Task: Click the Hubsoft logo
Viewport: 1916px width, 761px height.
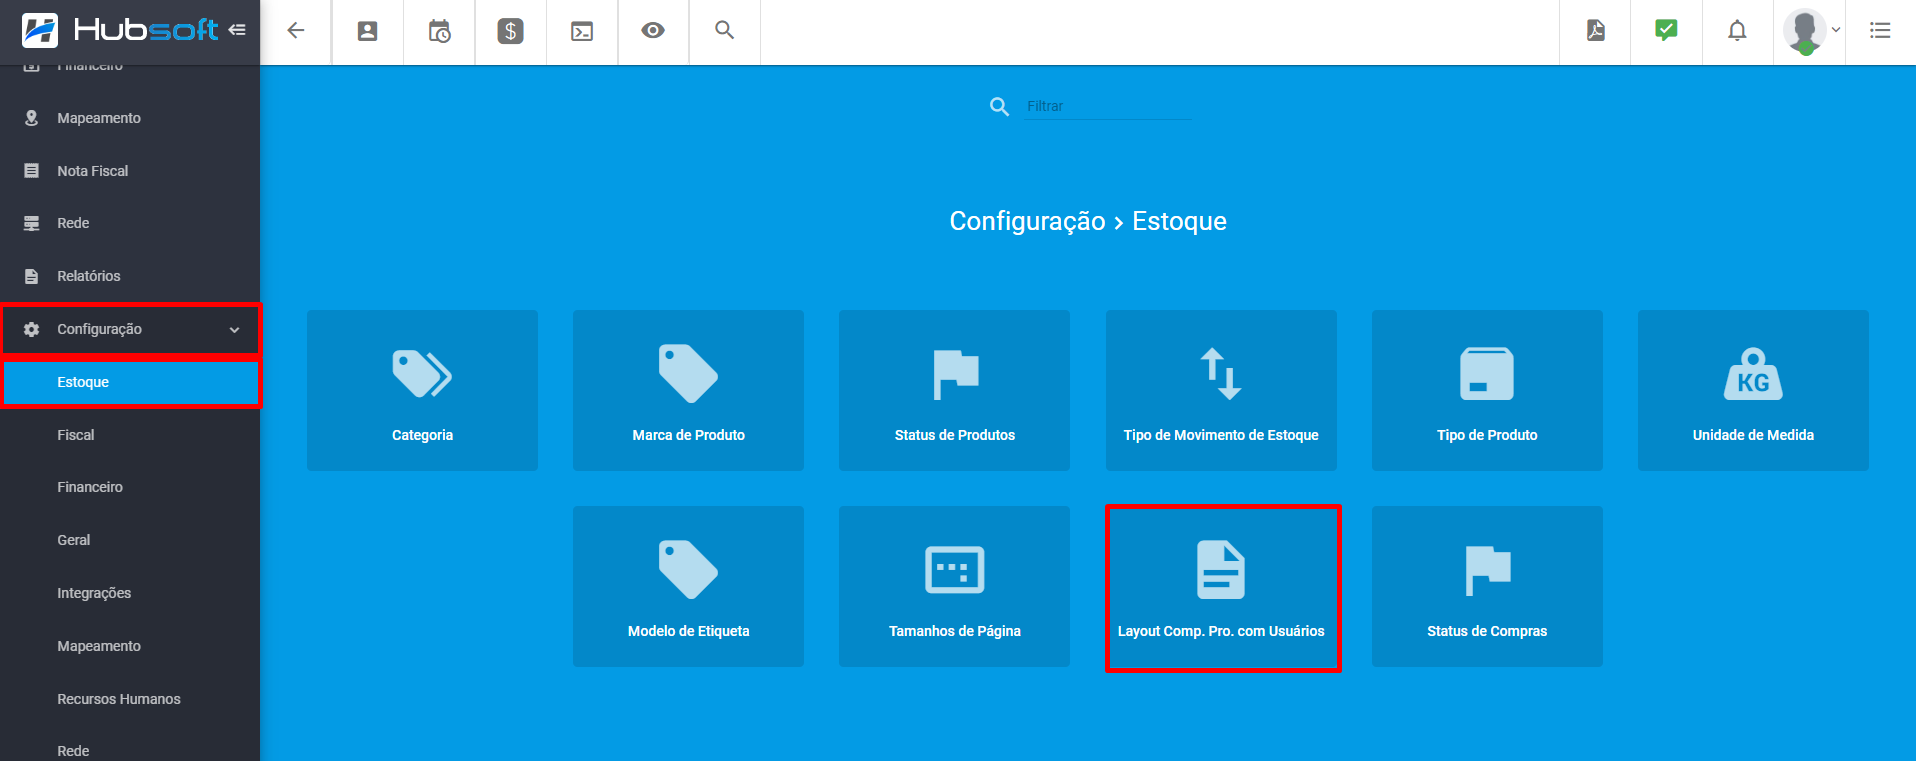Action: [x=120, y=30]
